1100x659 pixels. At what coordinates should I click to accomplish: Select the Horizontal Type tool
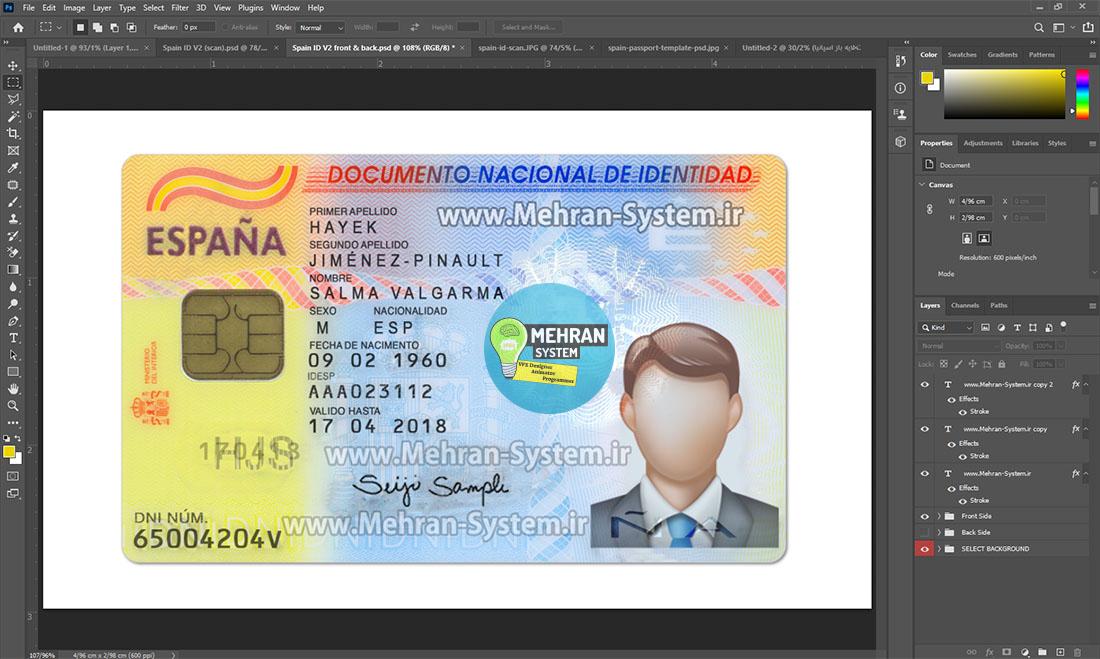tap(13, 337)
